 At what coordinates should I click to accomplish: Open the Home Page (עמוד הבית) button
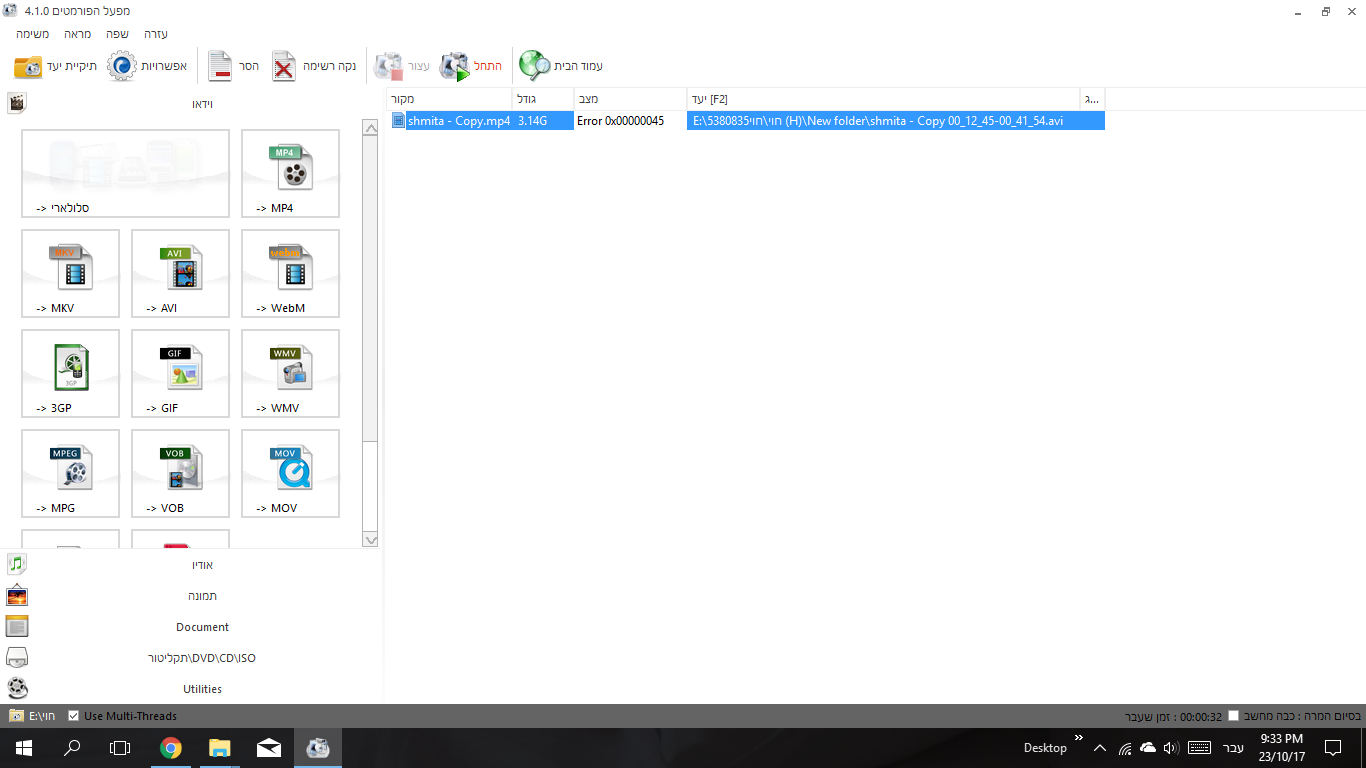[x=561, y=66]
